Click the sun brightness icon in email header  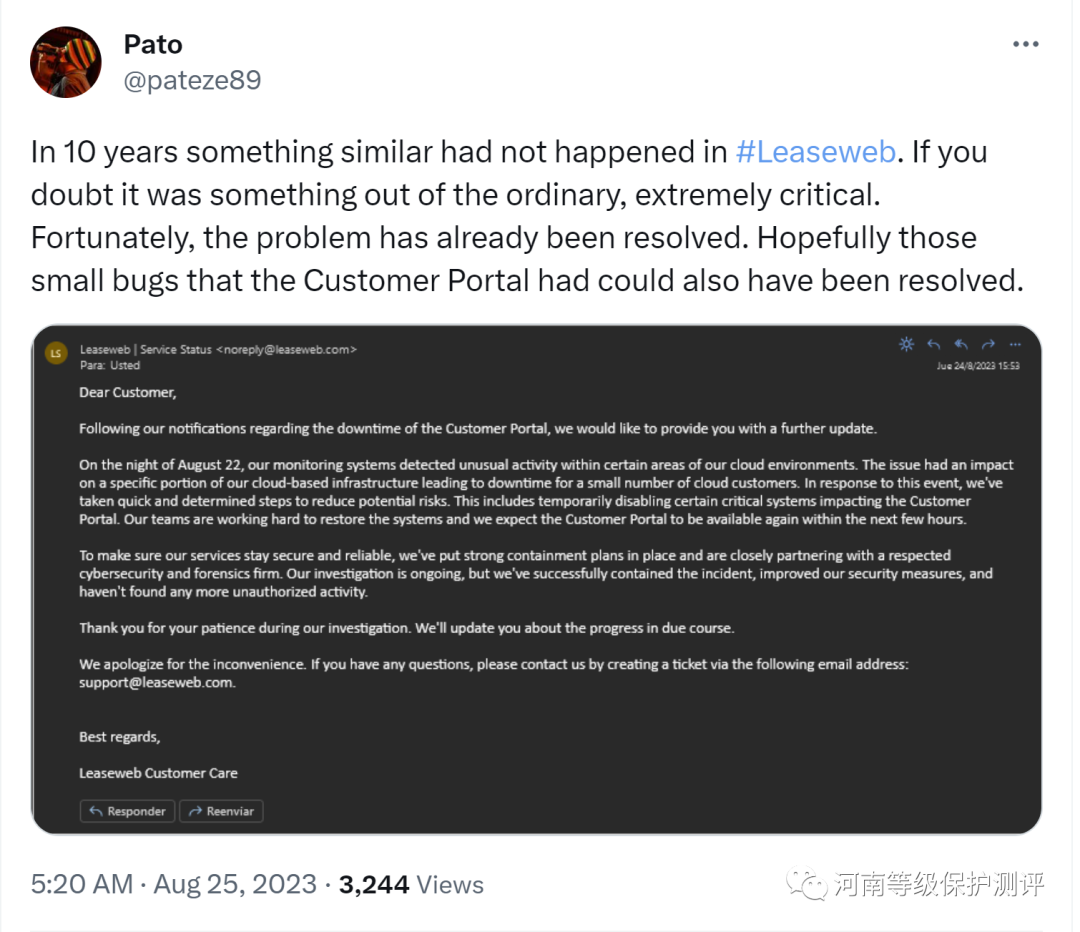click(x=906, y=345)
